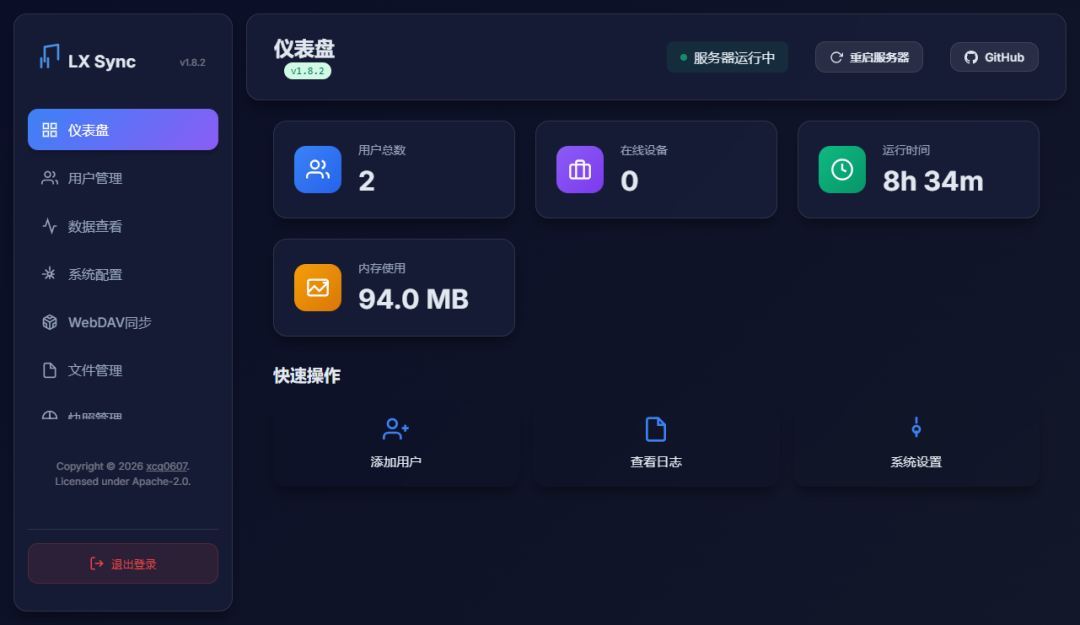Click the purple 在线设备 briefcase icon
The width and height of the screenshot is (1080, 625).
pyautogui.click(x=580, y=170)
